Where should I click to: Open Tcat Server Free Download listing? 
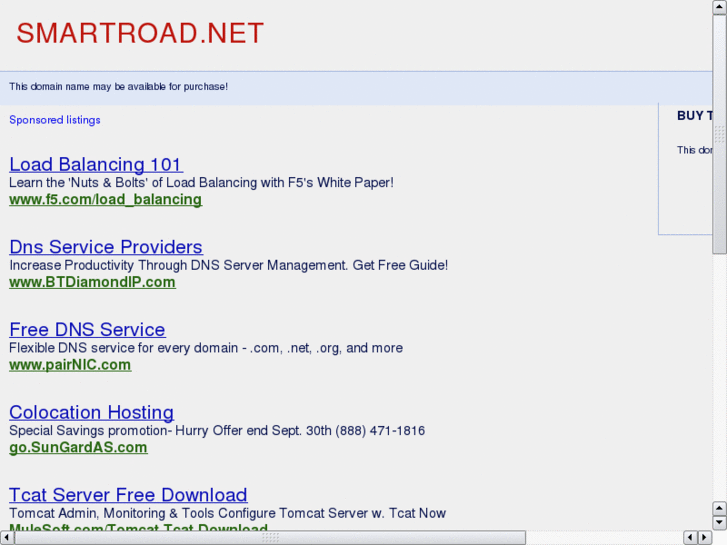[x=128, y=495]
